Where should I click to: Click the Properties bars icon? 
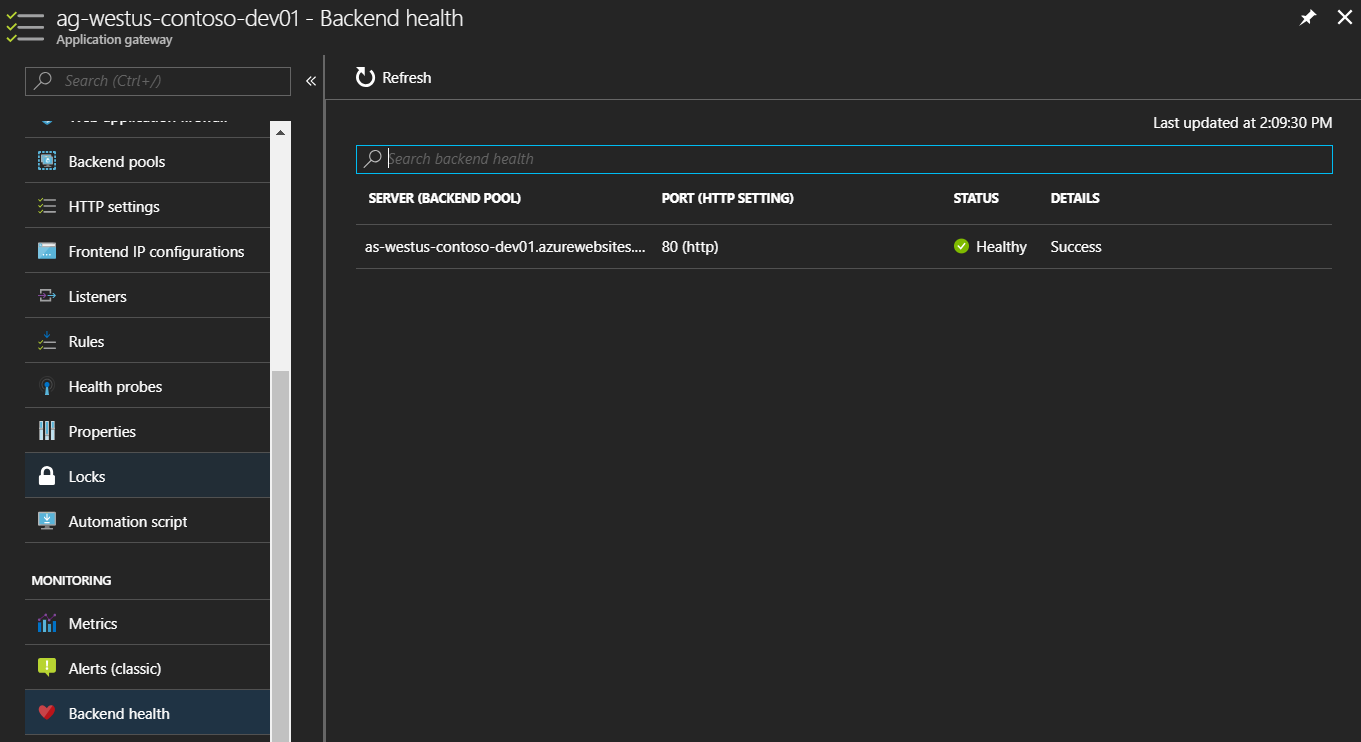pyautogui.click(x=47, y=431)
